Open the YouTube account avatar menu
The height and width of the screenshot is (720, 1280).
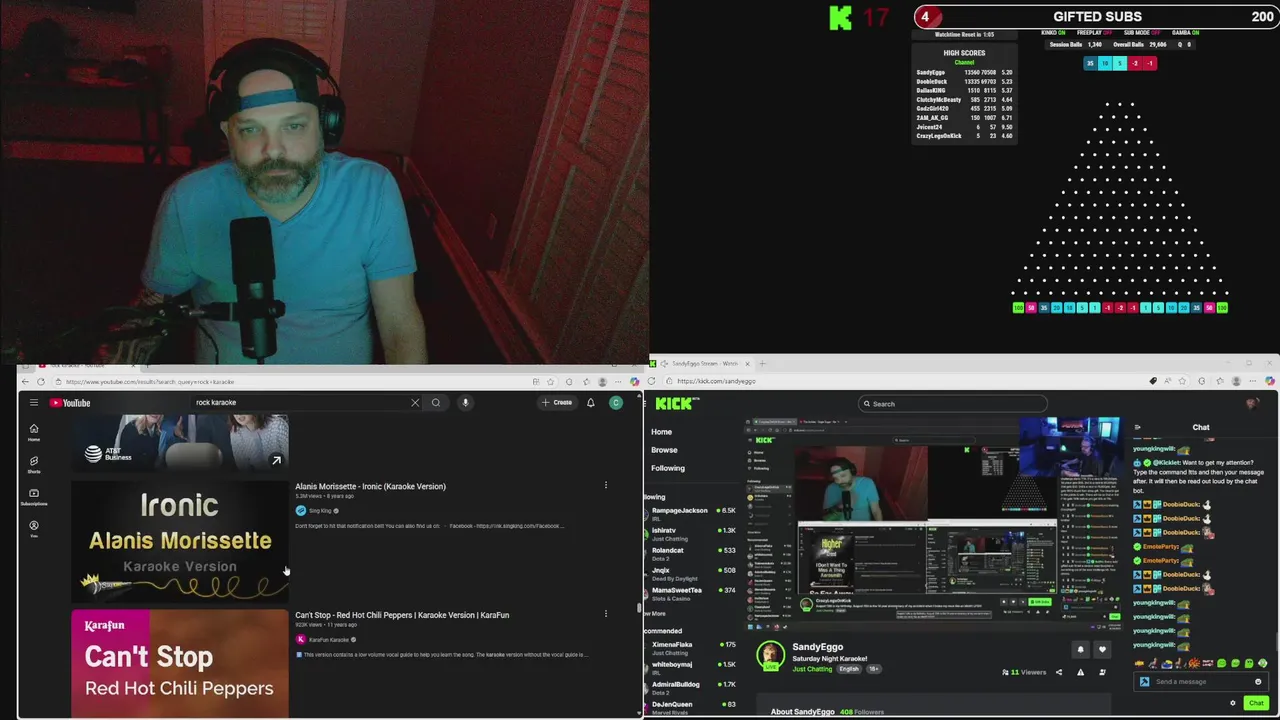coord(616,403)
